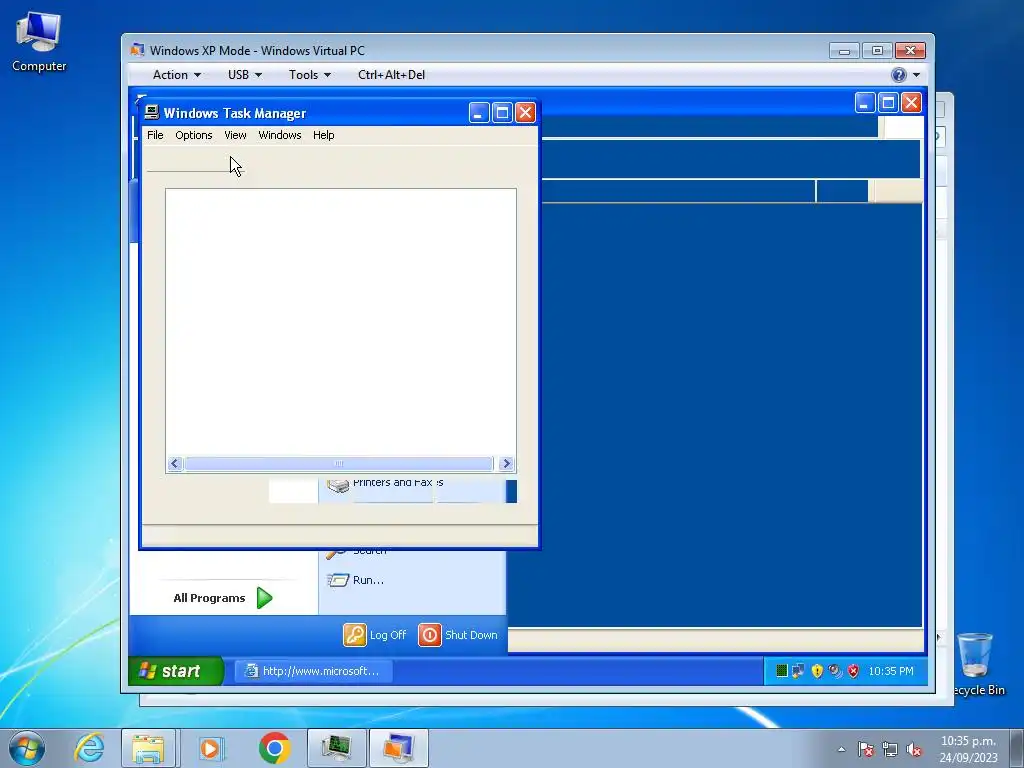The height and width of the screenshot is (768, 1024).
Task: Switch to the green-monitor taskbar app
Action: [336, 748]
